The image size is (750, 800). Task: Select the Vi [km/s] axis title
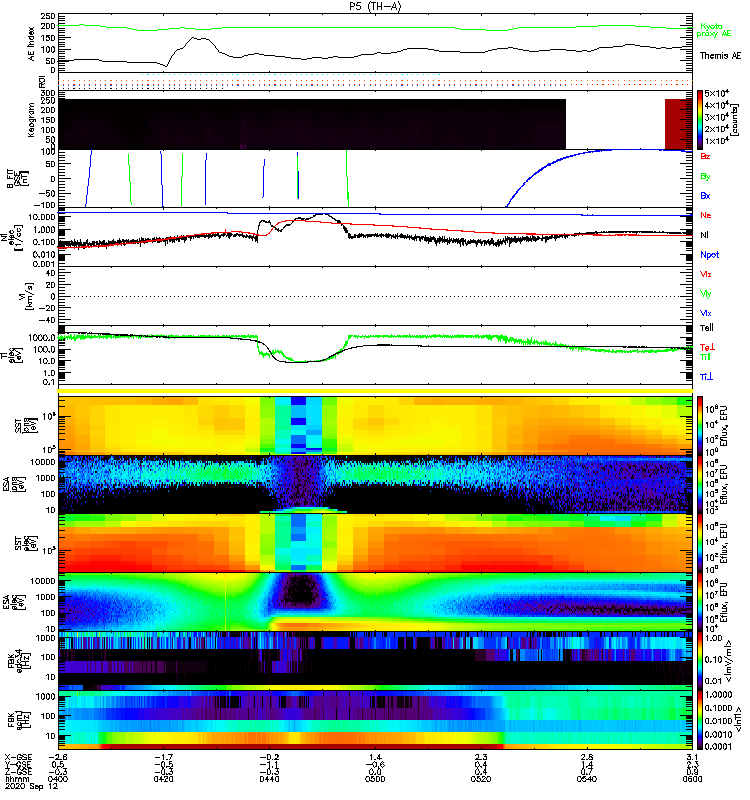pyautogui.click(x=26, y=296)
